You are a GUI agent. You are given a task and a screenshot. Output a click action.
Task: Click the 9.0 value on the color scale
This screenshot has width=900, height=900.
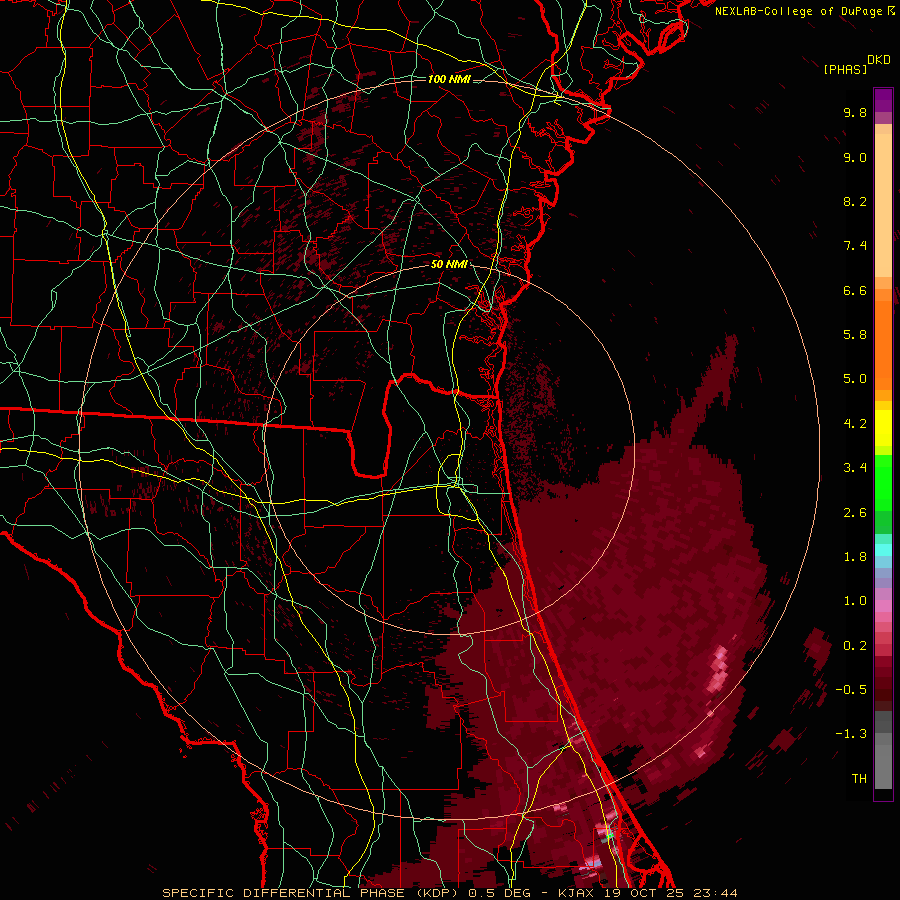click(x=855, y=157)
